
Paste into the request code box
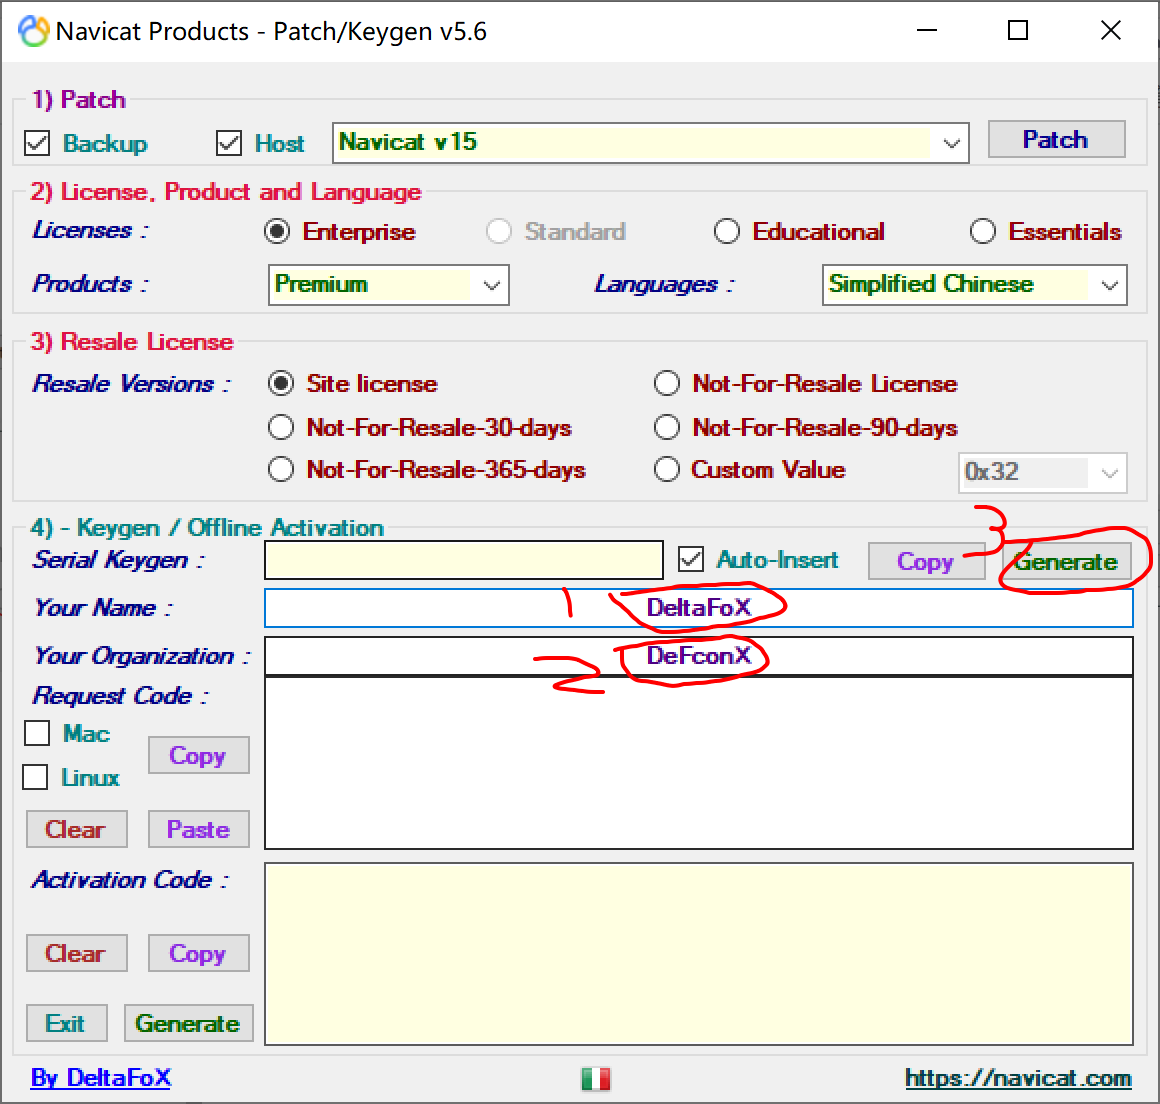pyautogui.click(x=198, y=829)
